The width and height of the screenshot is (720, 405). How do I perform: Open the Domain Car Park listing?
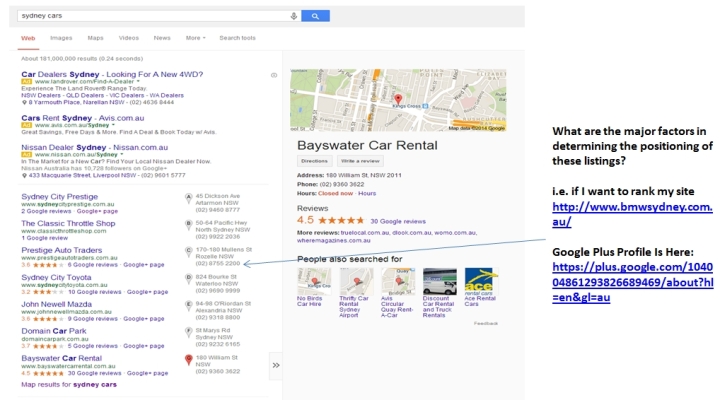click(x=54, y=331)
